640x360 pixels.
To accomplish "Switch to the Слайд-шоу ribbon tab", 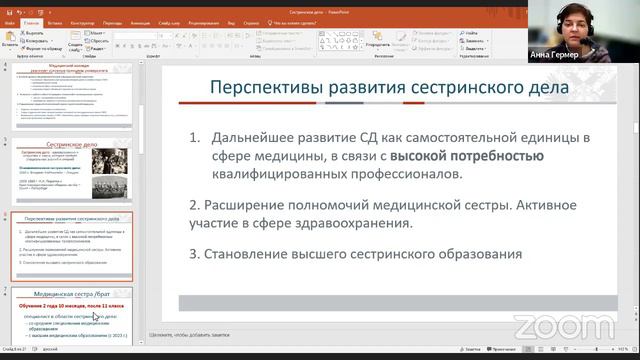I will [169, 23].
